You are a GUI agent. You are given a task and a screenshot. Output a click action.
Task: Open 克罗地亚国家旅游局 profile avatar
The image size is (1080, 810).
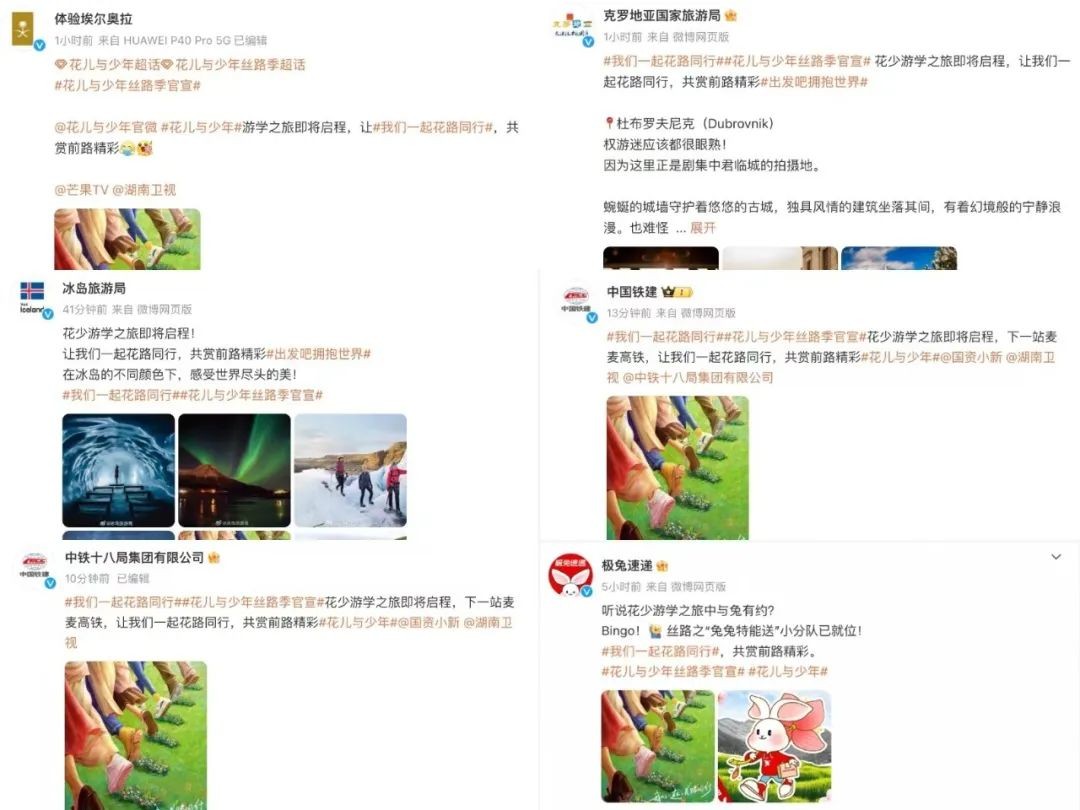tap(572, 28)
